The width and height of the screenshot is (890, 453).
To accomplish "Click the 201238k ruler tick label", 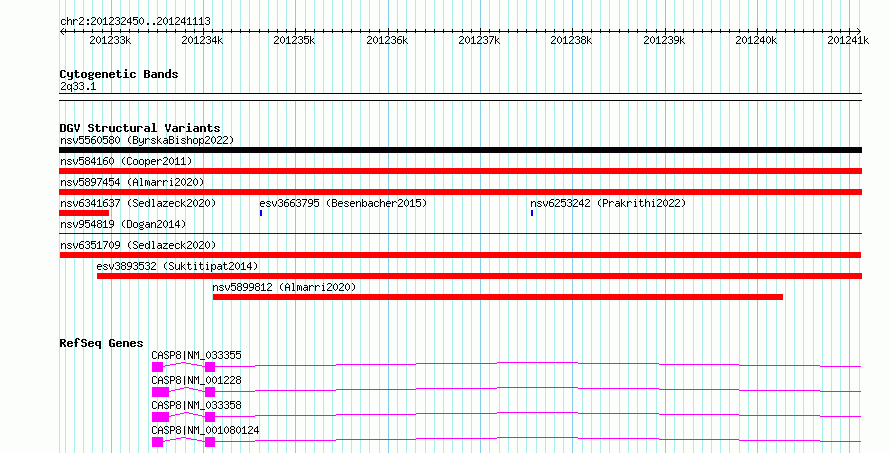I will (571, 40).
